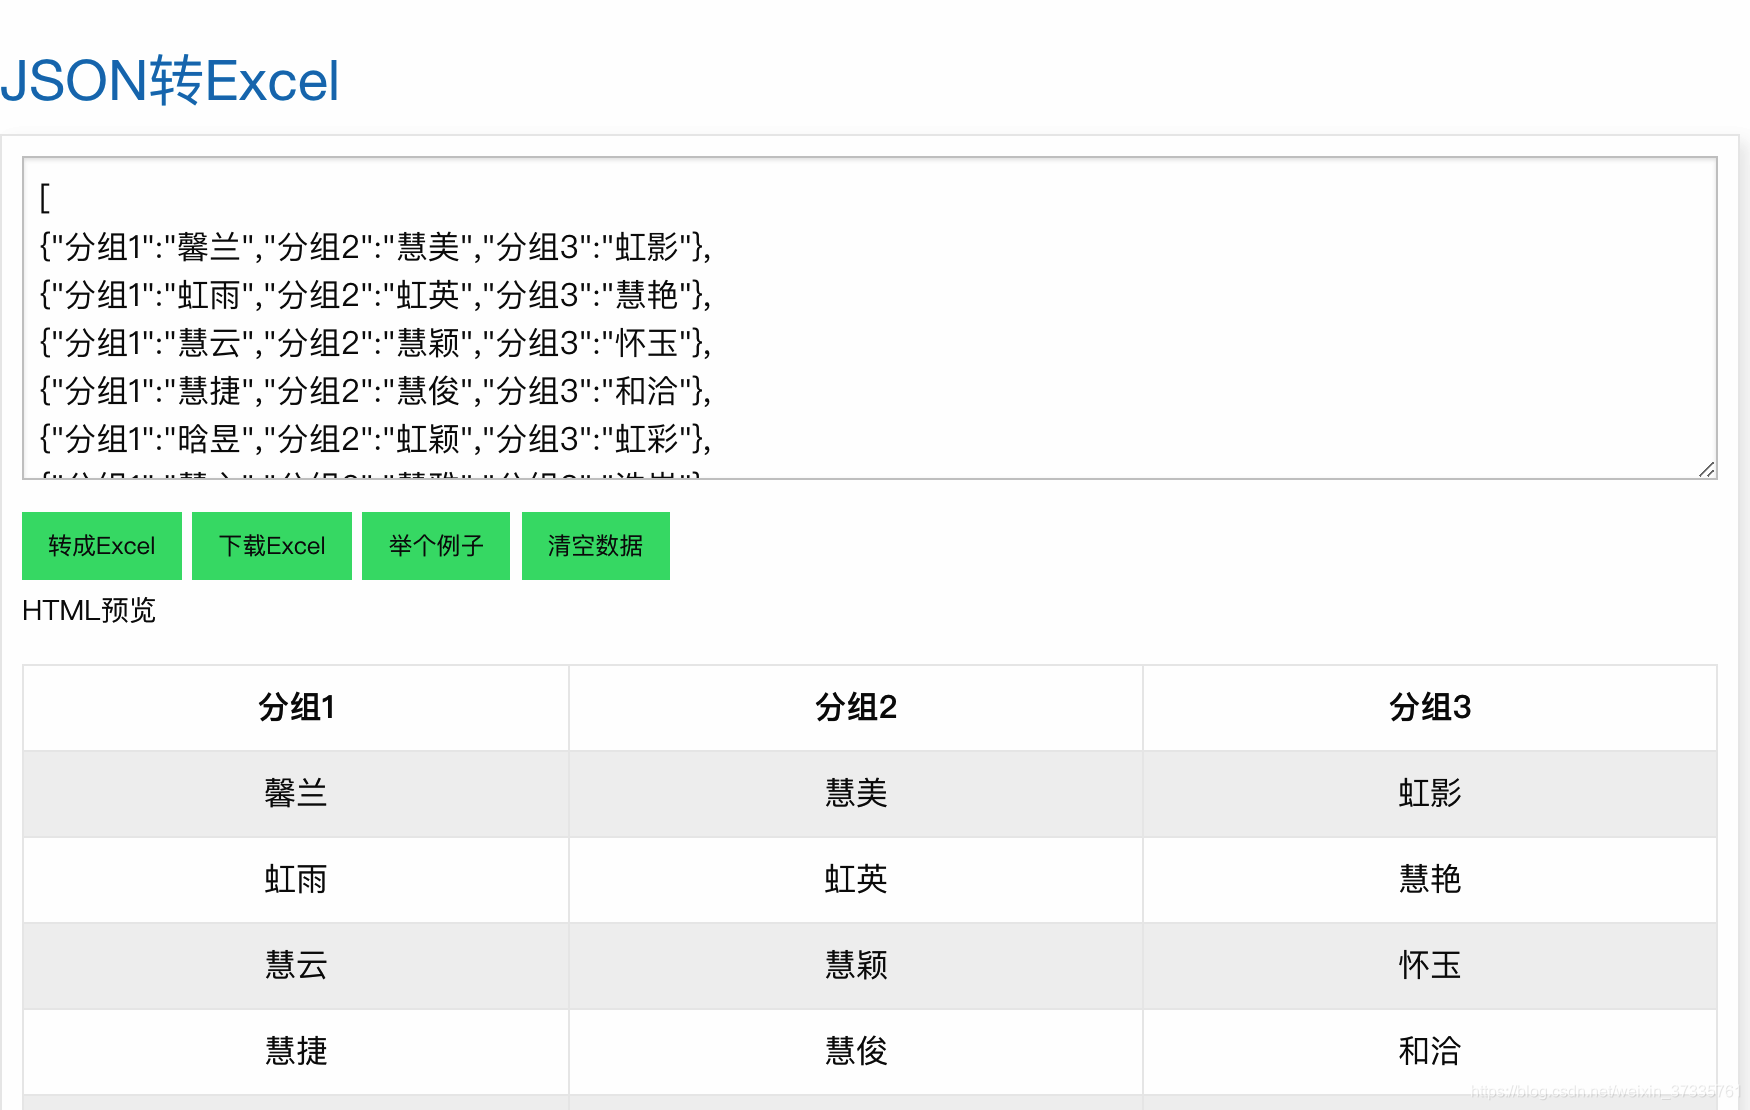Click table cell 慧颖

point(856,966)
